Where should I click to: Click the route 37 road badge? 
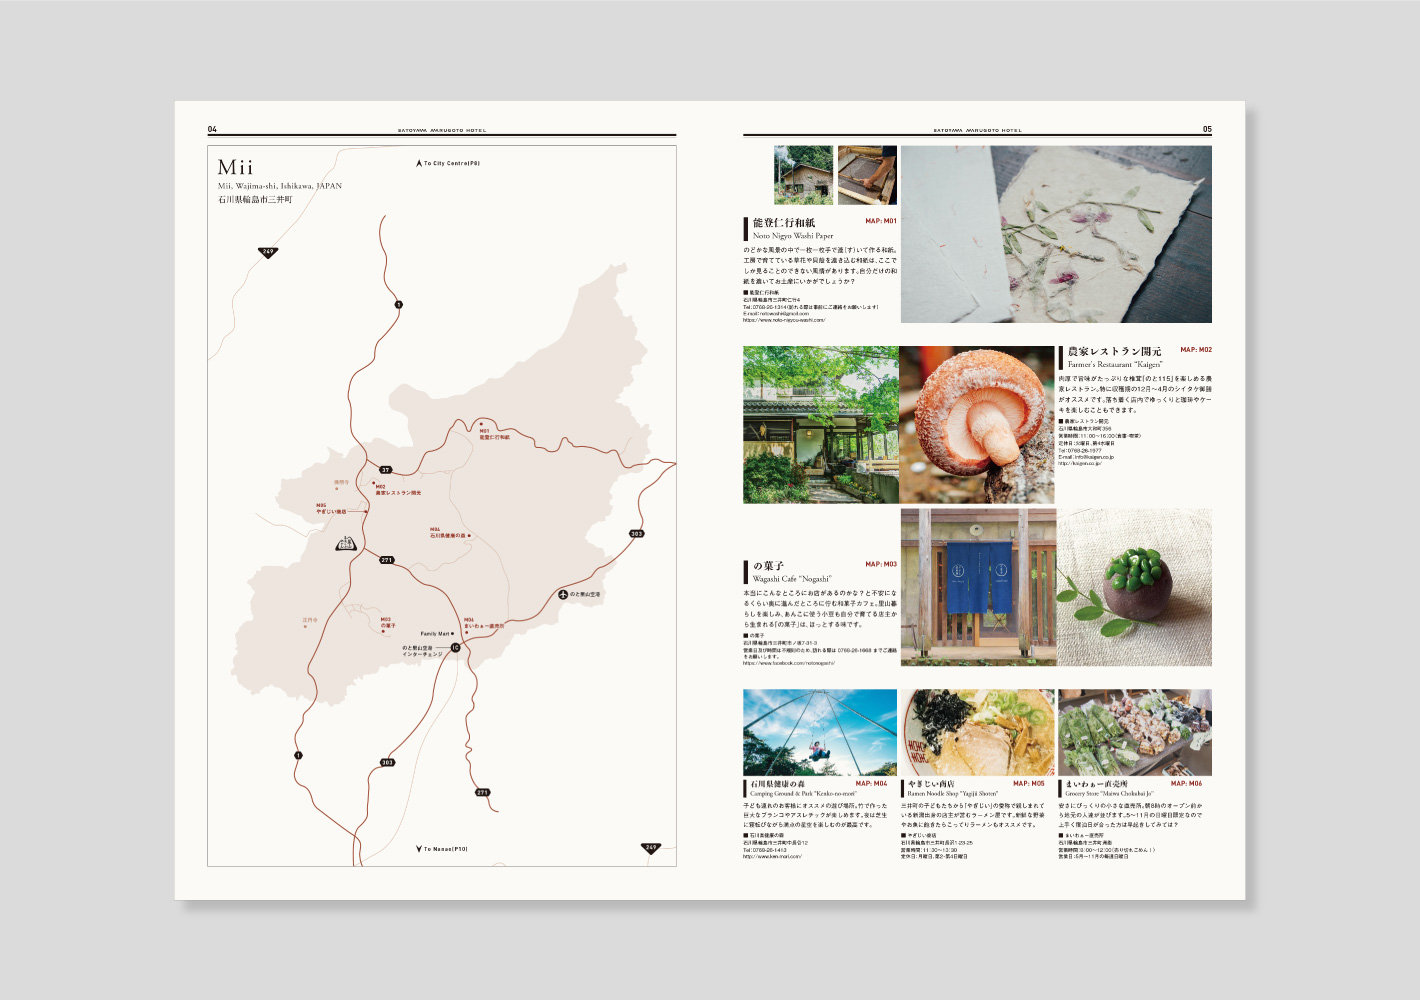point(385,470)
